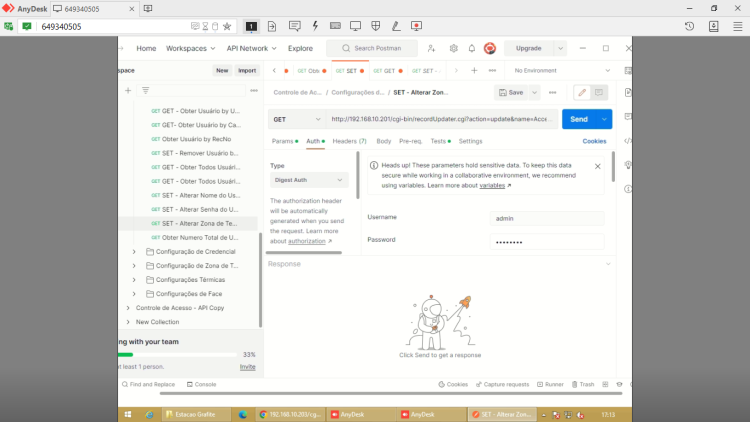This screenshot has width=750, height=422.
Task: Switch to the Params tab
Action: click(x=285, y=141)
